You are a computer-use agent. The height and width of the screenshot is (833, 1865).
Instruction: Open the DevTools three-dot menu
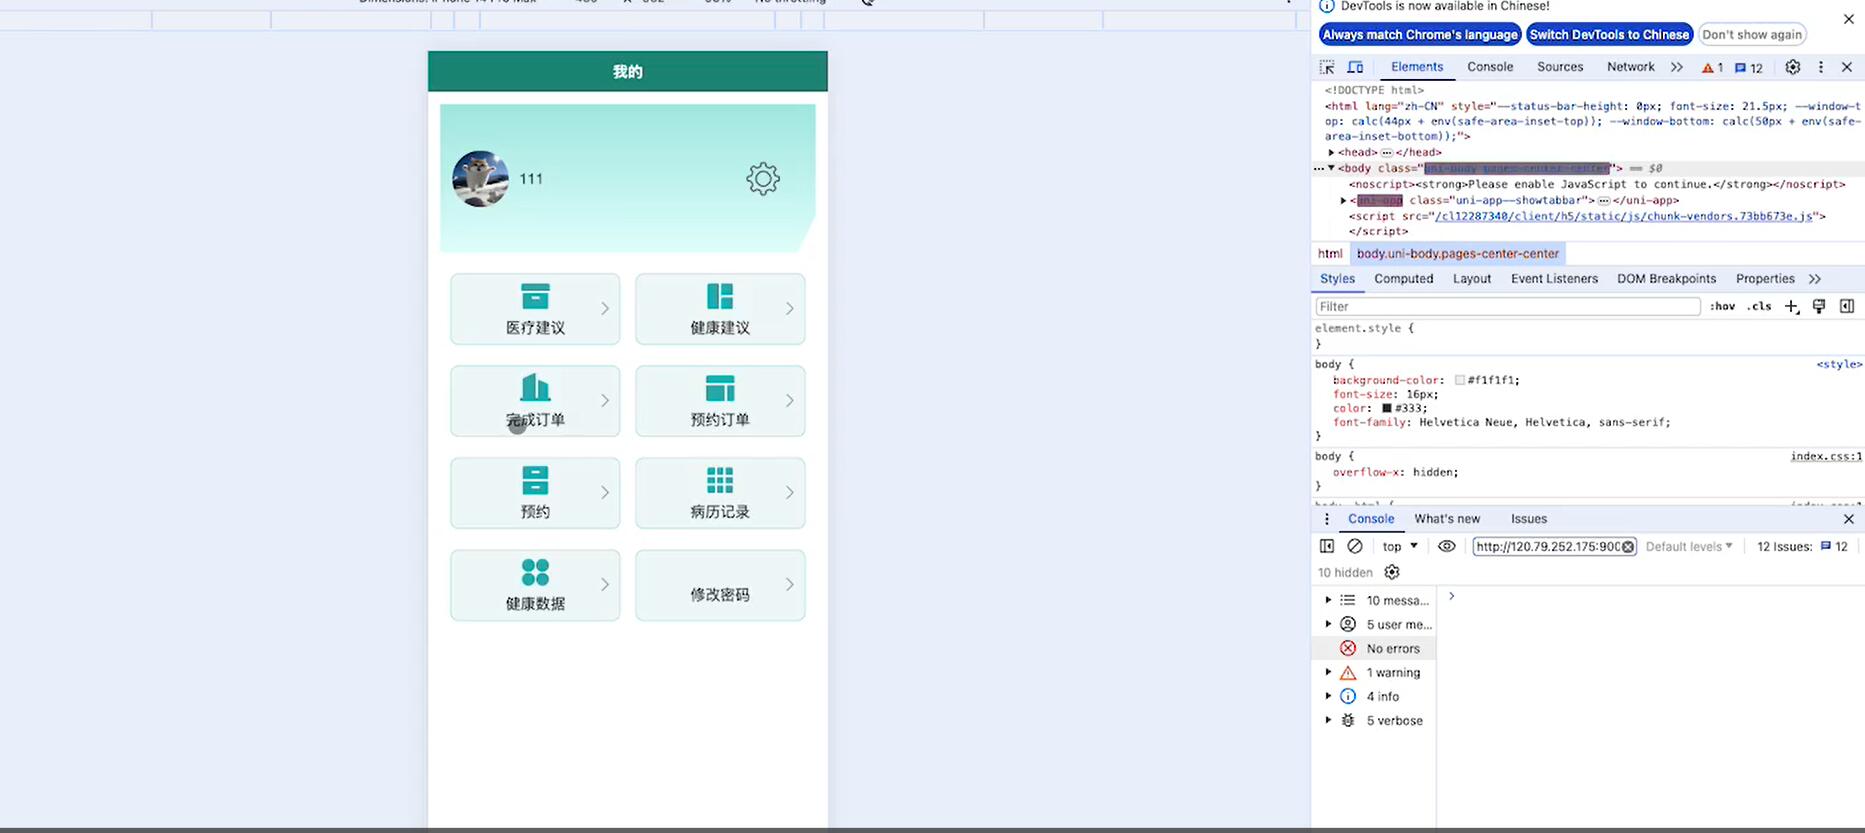[1821, 67]
